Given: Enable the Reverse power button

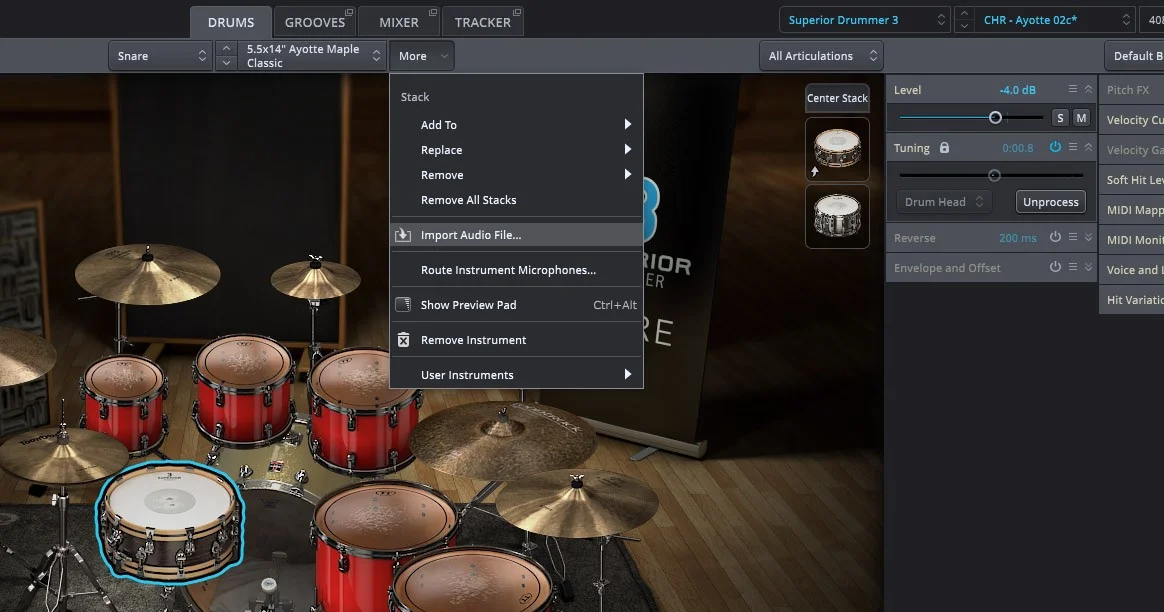Looking at the screenshot, I should (1055, 237).
